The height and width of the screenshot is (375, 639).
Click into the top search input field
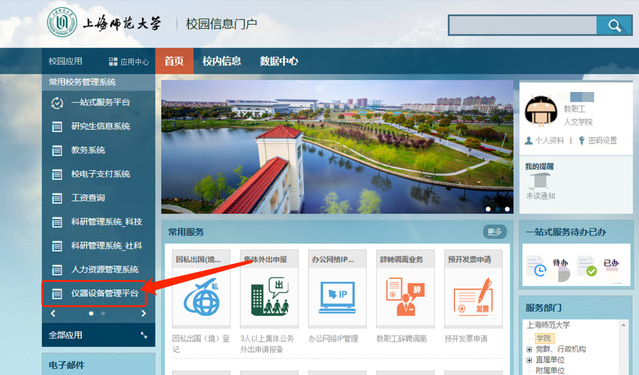[x=523, y=26]
